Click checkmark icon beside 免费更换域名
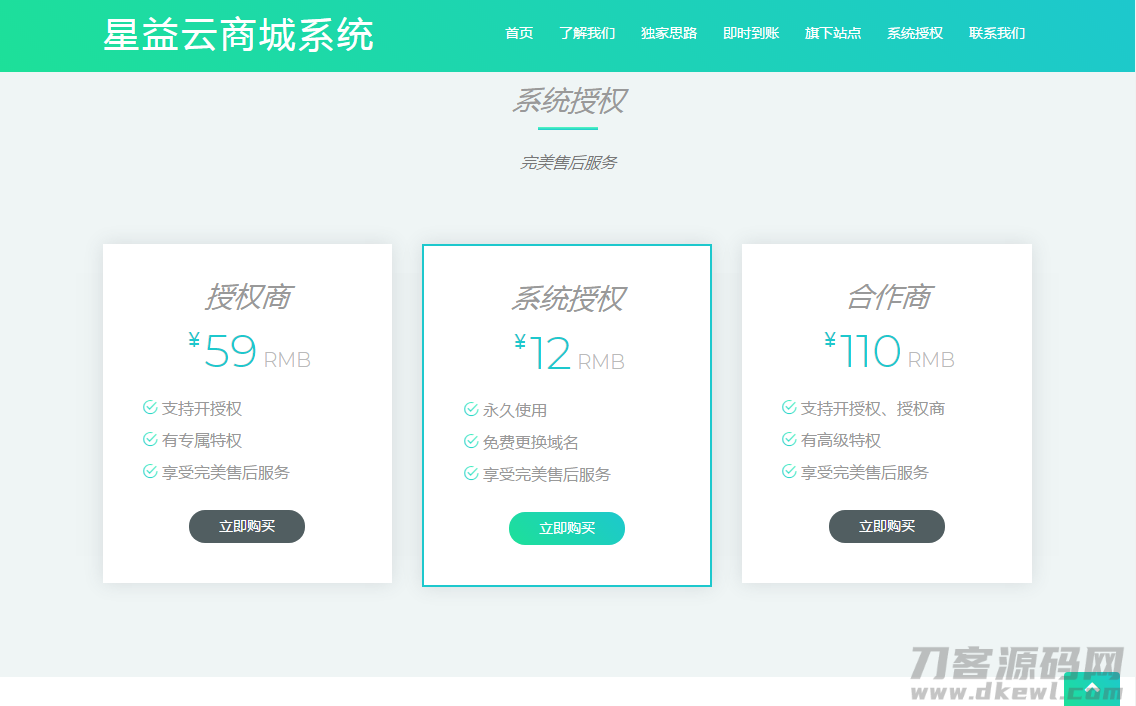Image resolution: width=1136 pixels, height=706 pixels. 471,441
